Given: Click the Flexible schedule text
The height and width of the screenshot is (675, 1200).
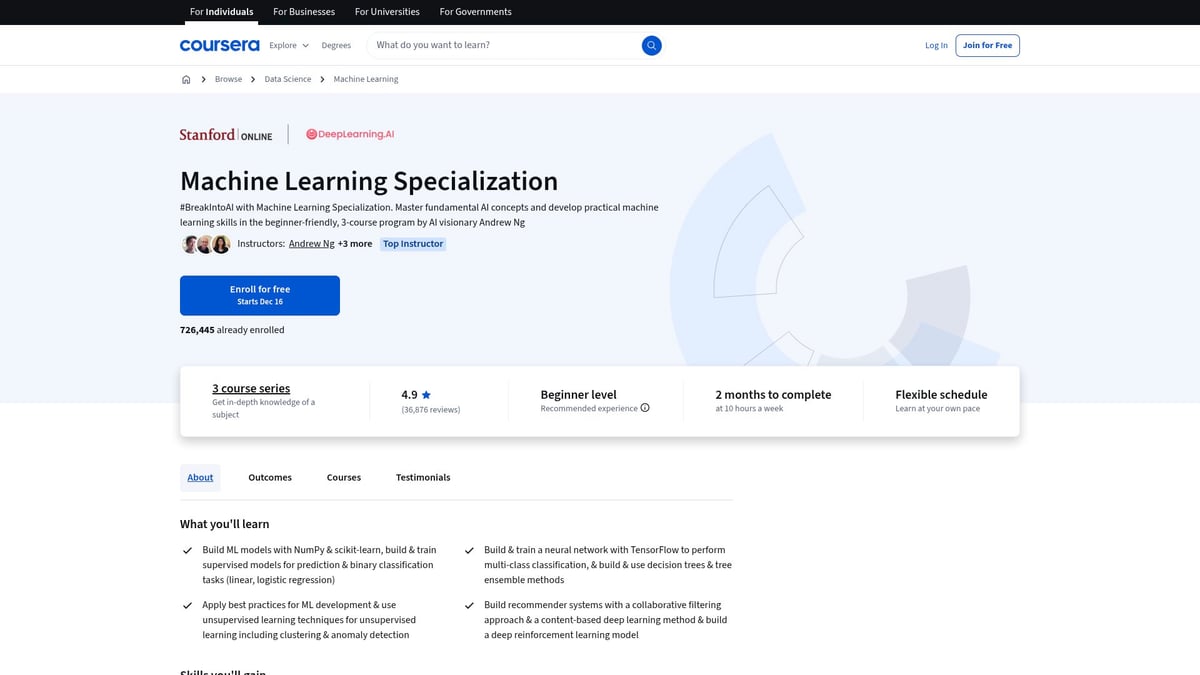Looking at the screenshot, I should tap(941, 395).
